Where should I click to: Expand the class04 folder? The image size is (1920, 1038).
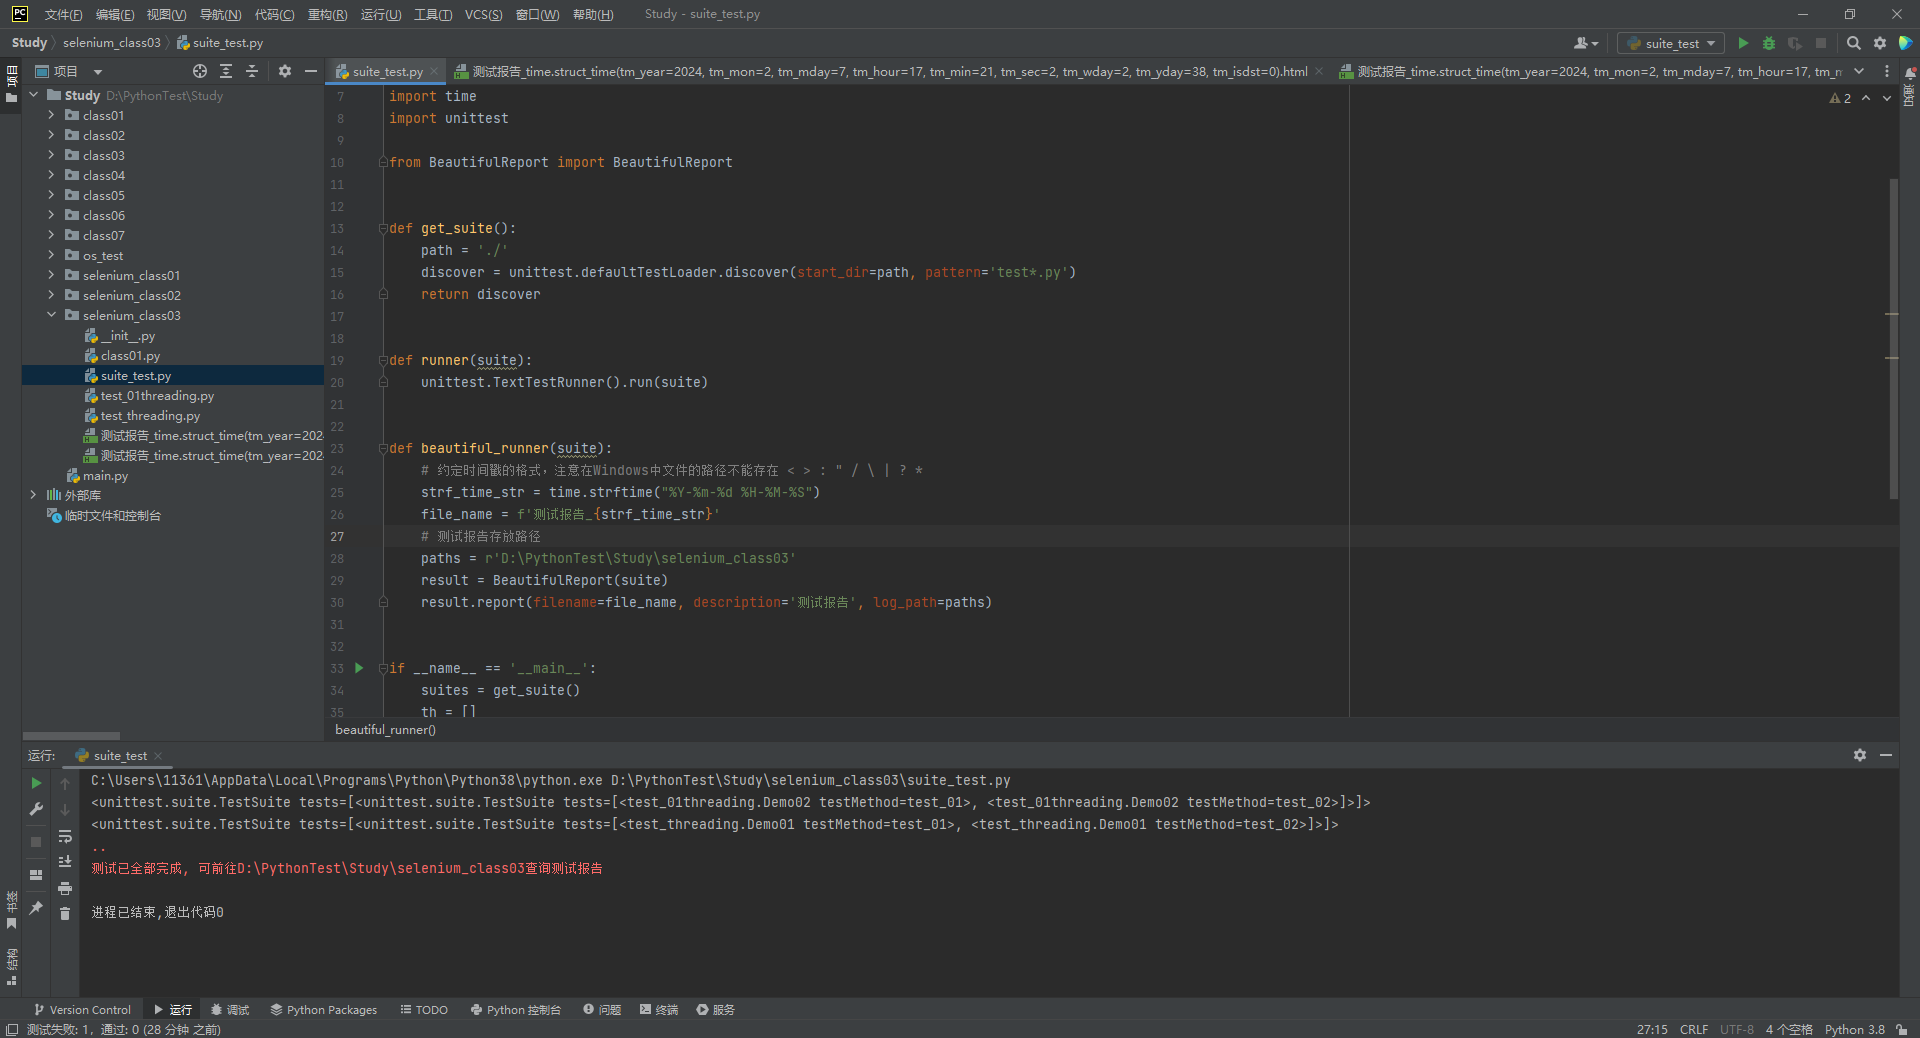tap(51, 175)
